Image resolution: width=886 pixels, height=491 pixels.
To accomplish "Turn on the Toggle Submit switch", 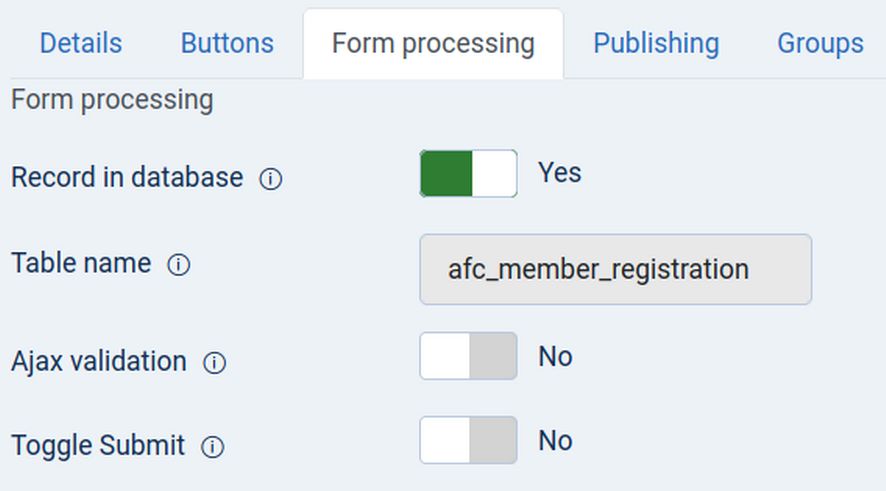I will [468, 440].
